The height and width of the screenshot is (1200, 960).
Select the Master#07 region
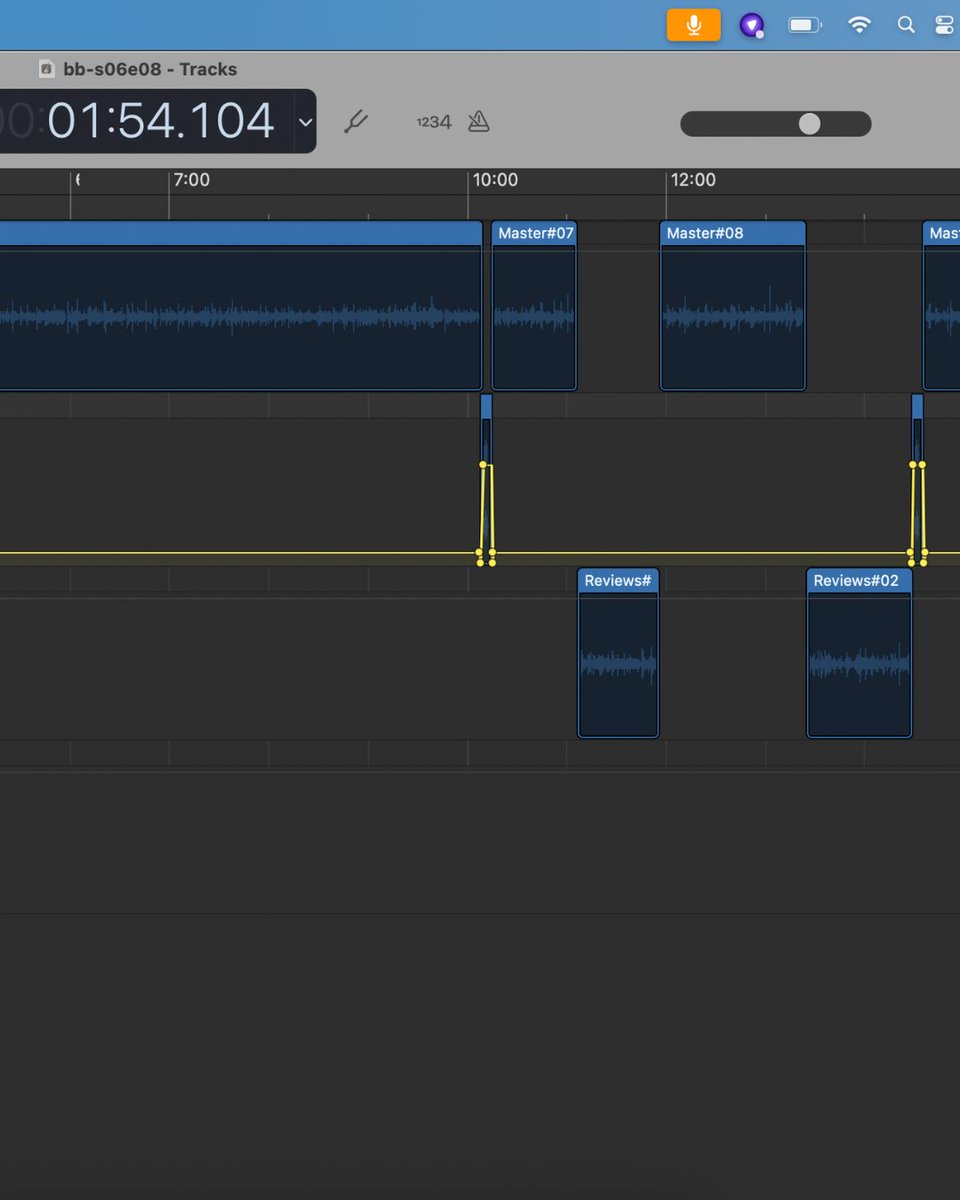[533, 310]
